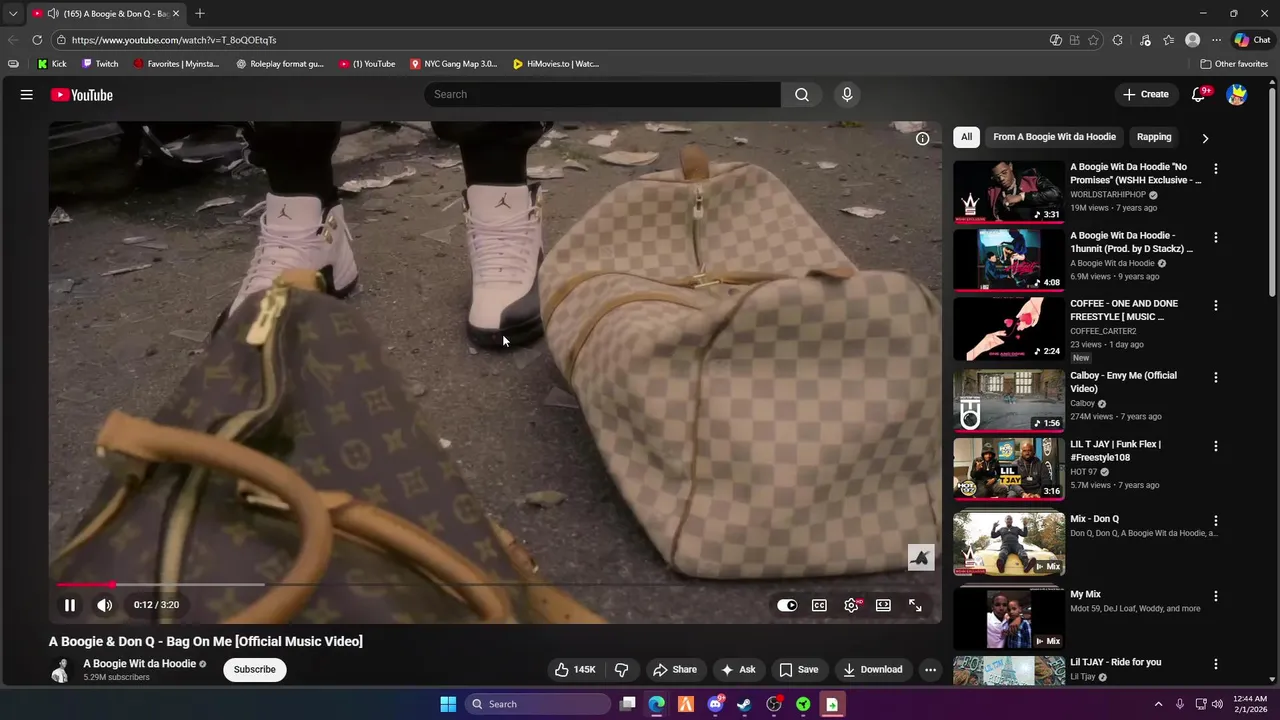Open the Ask AI button
This screenshot has height=720, width=1280.
739,670
